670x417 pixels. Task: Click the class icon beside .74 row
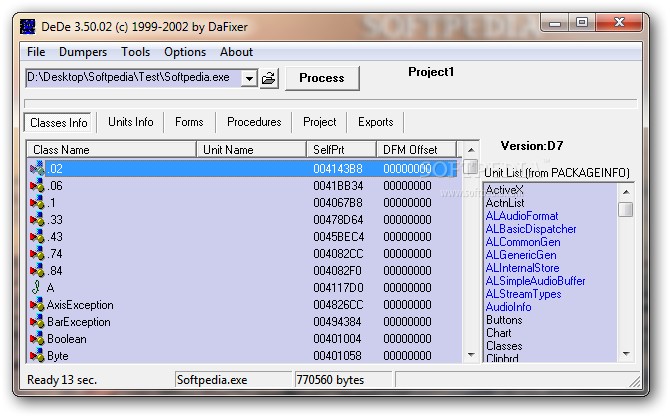pos(37,253)
